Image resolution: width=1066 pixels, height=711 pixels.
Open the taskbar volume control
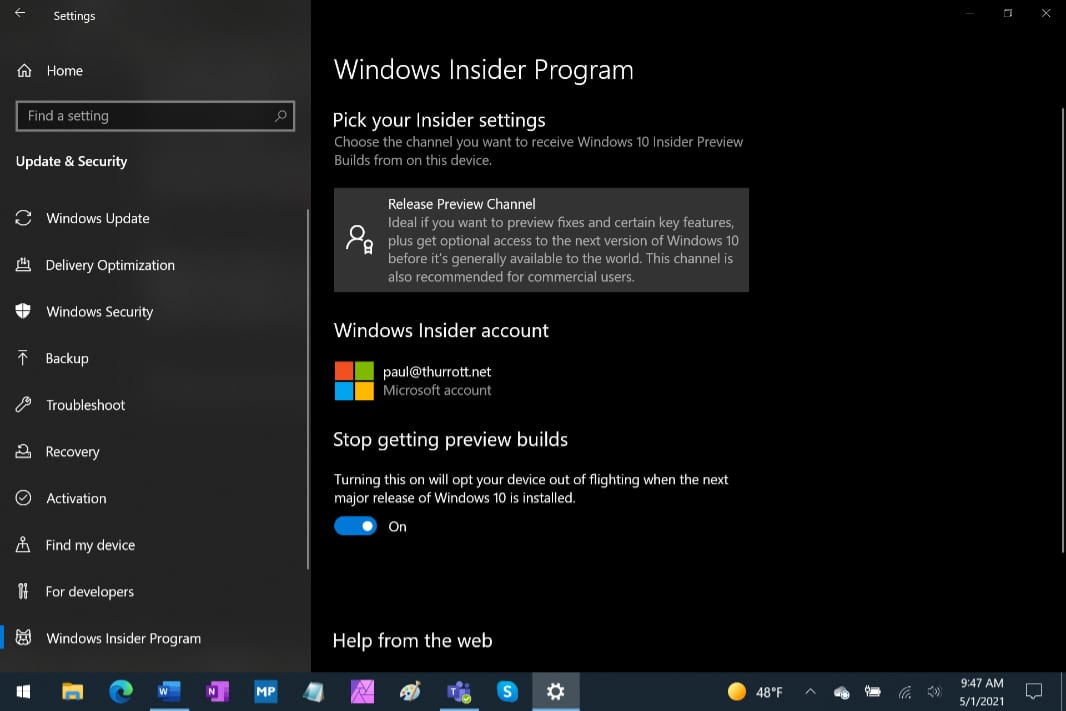(x=935, y=691)
